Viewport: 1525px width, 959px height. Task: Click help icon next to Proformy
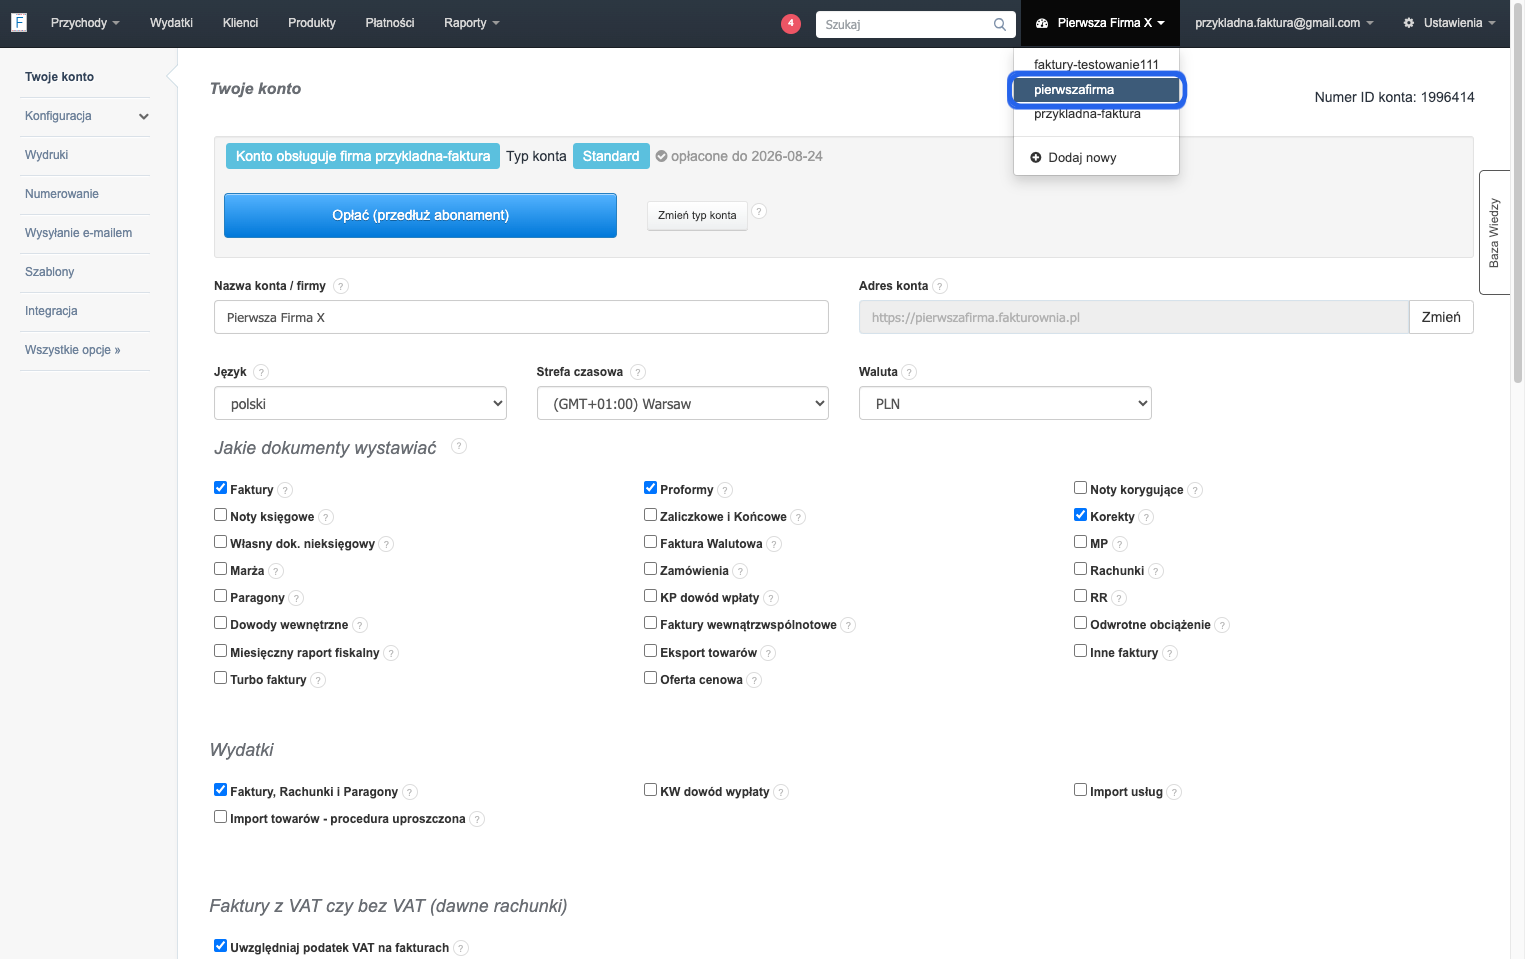tap(725, 490)
